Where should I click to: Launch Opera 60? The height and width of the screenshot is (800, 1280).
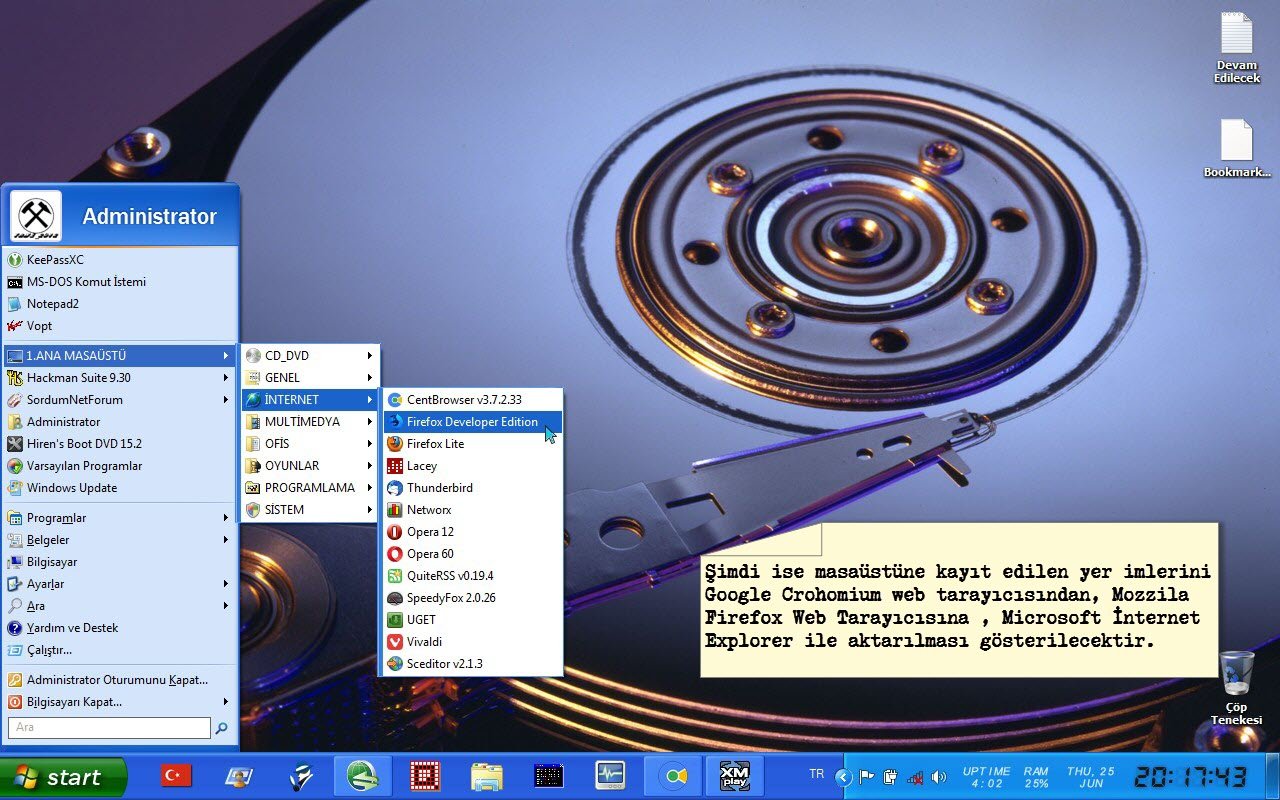[x=473, y=554]
